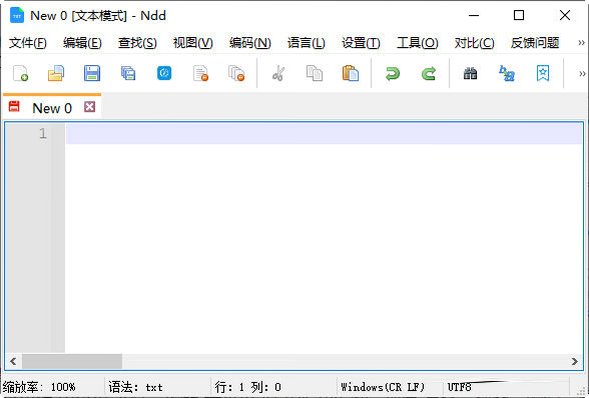Open find using the binoculars icon
This screenshot has width=589, height=398.
tap(470, 73)
